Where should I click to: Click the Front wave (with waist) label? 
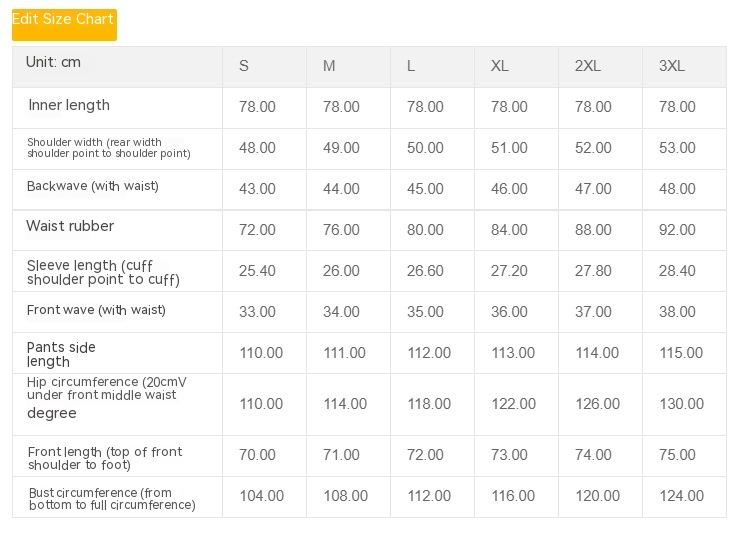[96, 310]
